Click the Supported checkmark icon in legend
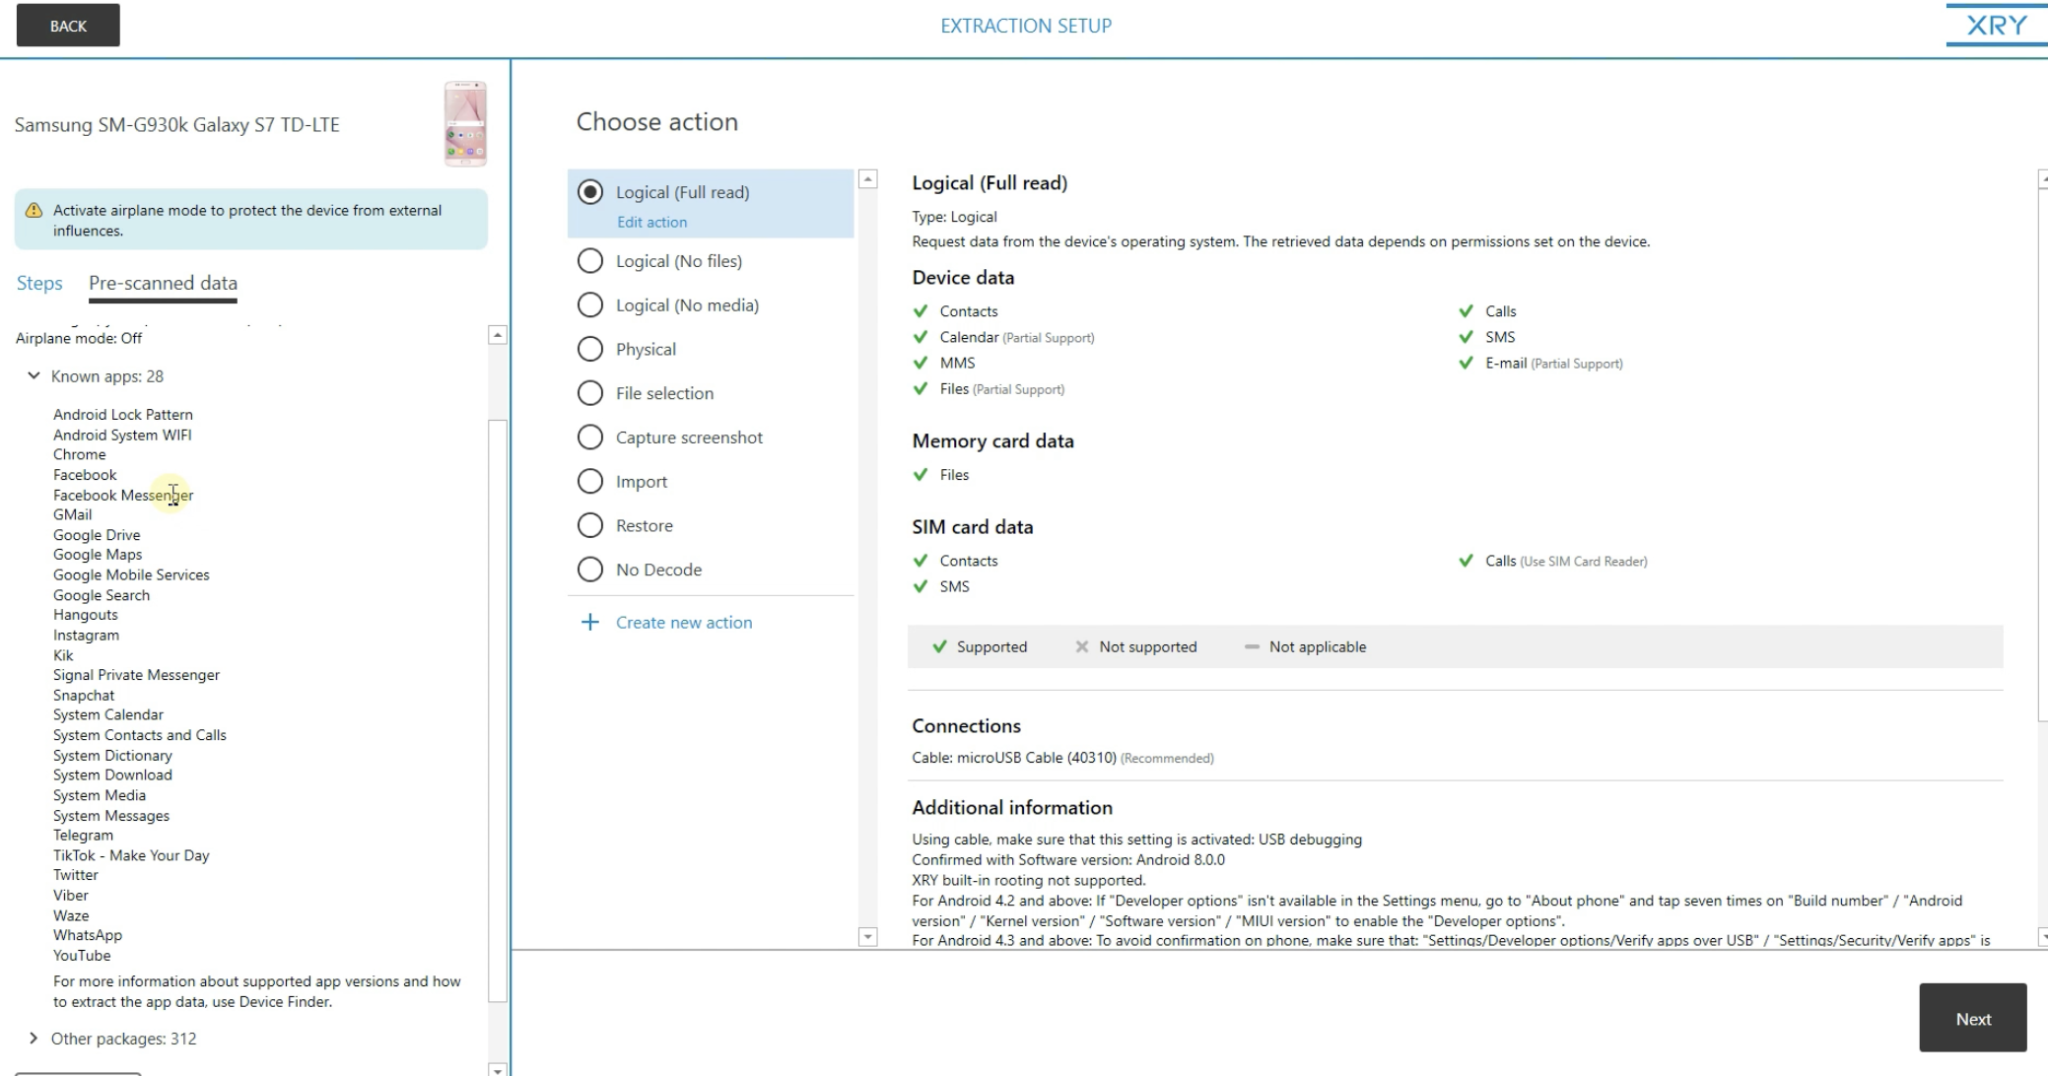Image resolution: width=2048 pixels, height=1076 pixels. click(939, 647)
